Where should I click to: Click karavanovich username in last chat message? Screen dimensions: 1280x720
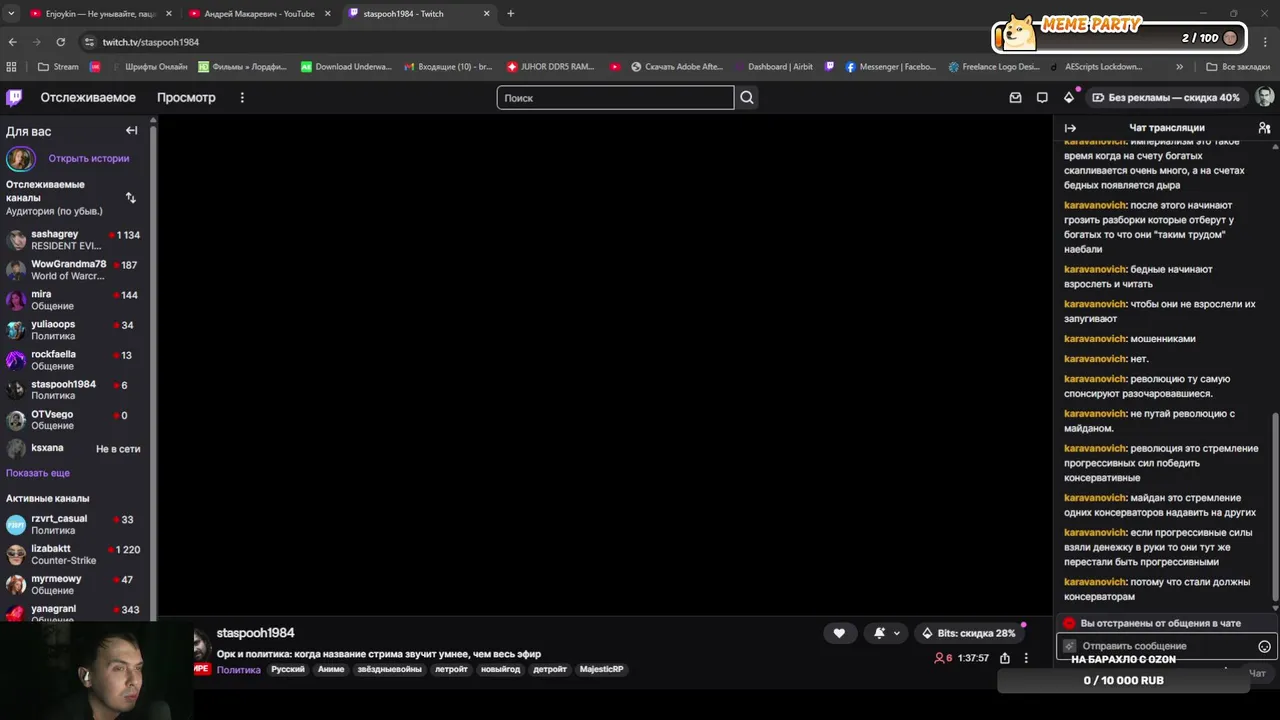pyautogui.click(x=1095, y=582)
